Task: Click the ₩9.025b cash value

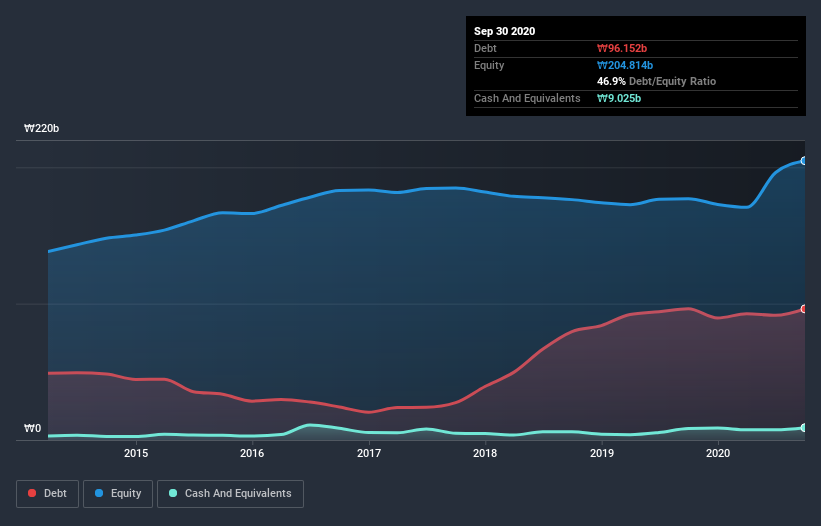Action: (619, 98)
